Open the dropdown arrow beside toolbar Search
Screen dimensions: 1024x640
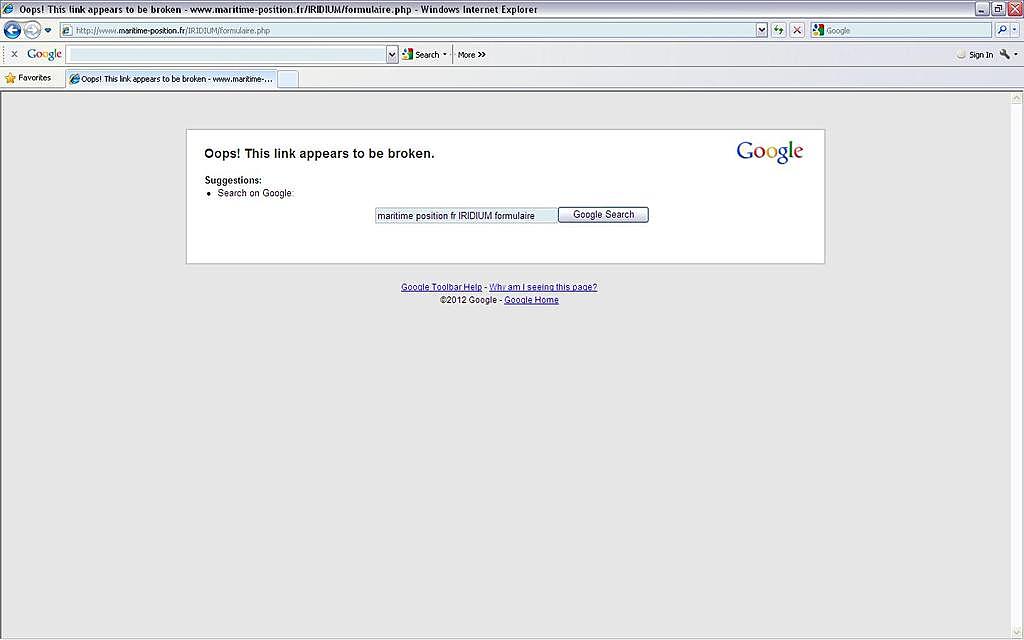coord(445,55)
